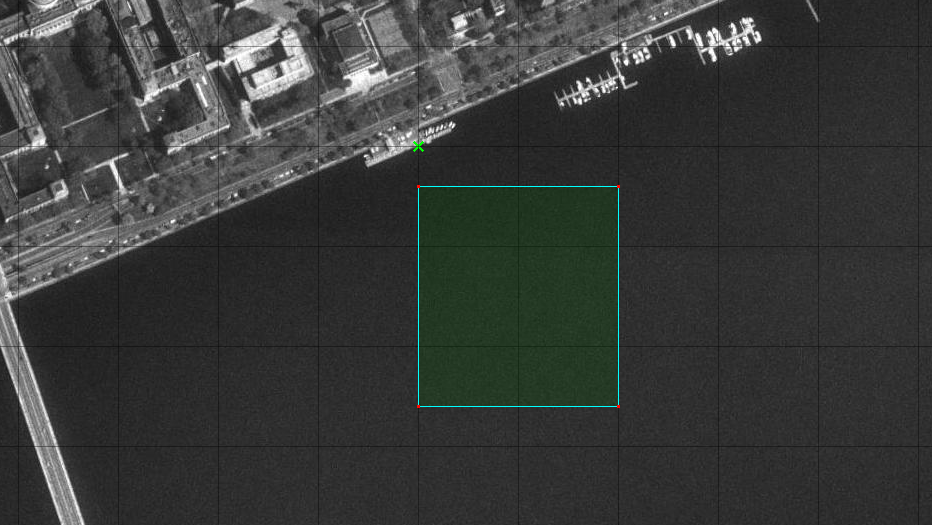Click the green X marker on the shoreline

[418, 147]
